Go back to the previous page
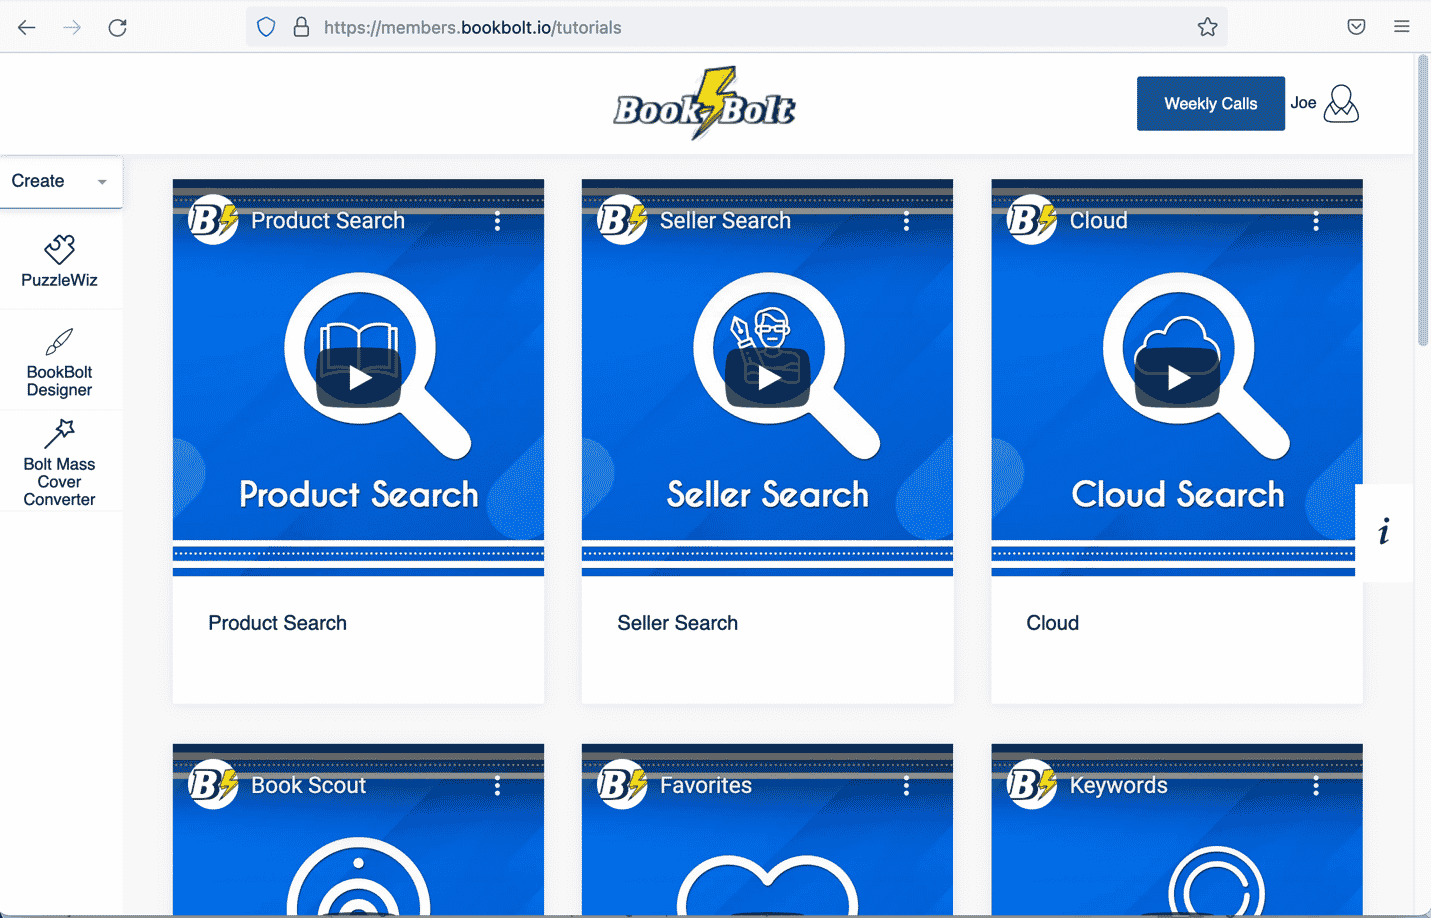The image size is (1431, 918). coord(27,27)
